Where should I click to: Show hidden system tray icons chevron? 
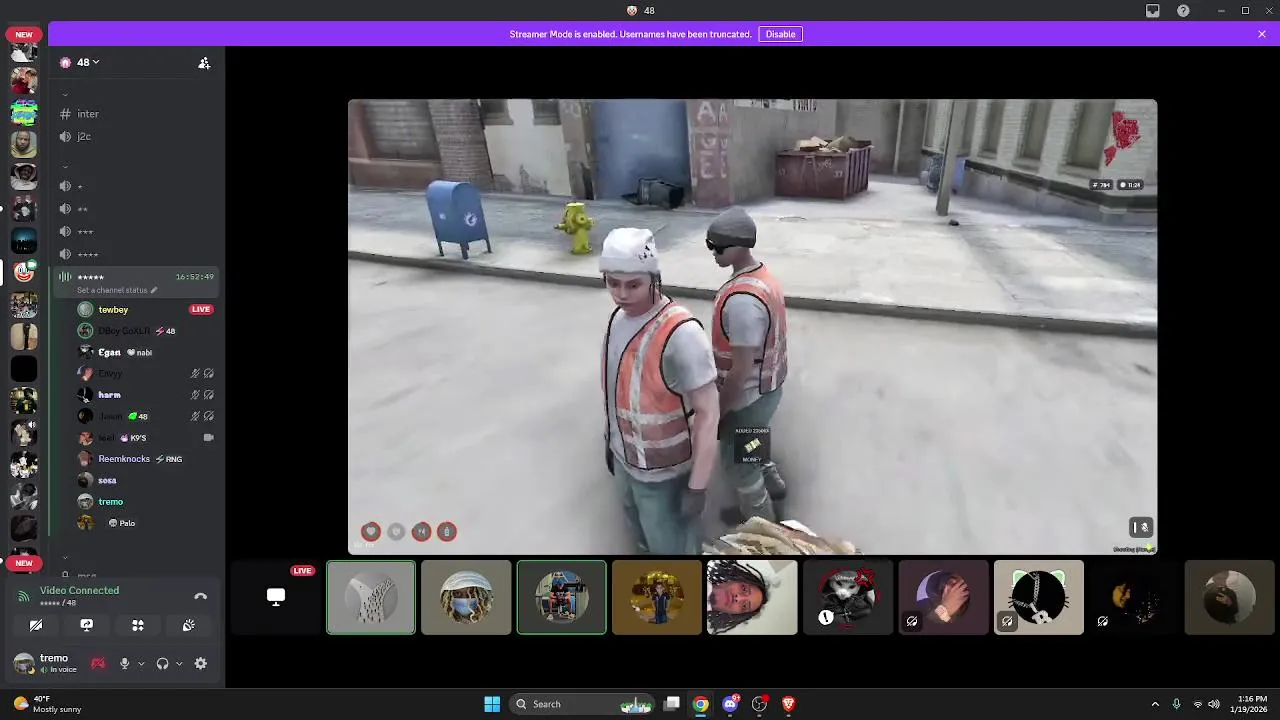(x=1155, y=704)
